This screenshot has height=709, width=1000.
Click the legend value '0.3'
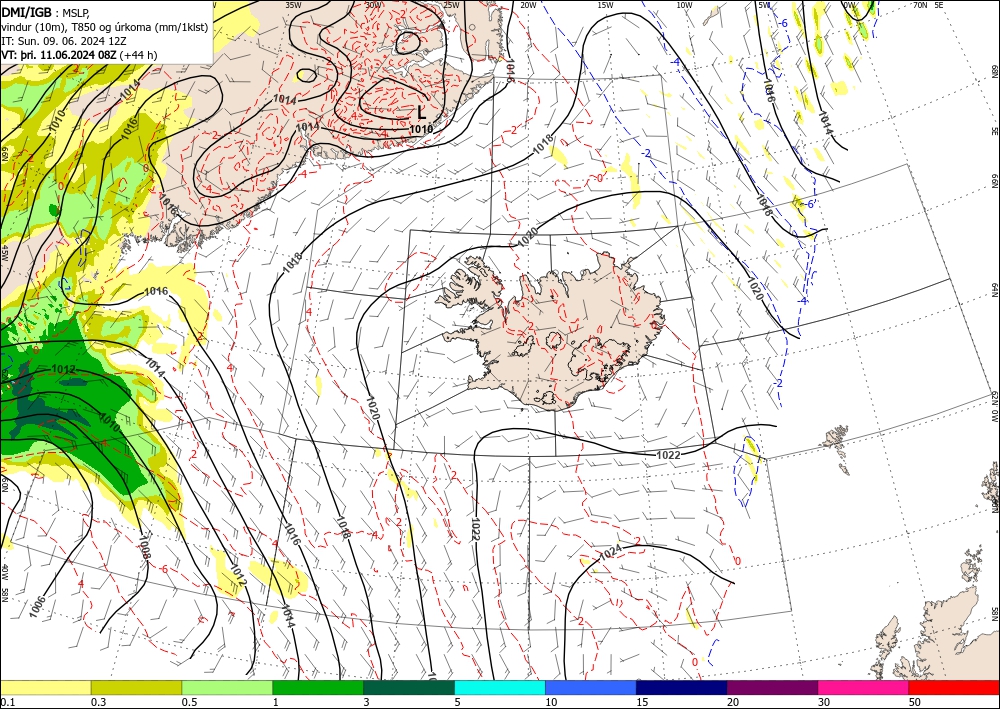coord(98,702)
